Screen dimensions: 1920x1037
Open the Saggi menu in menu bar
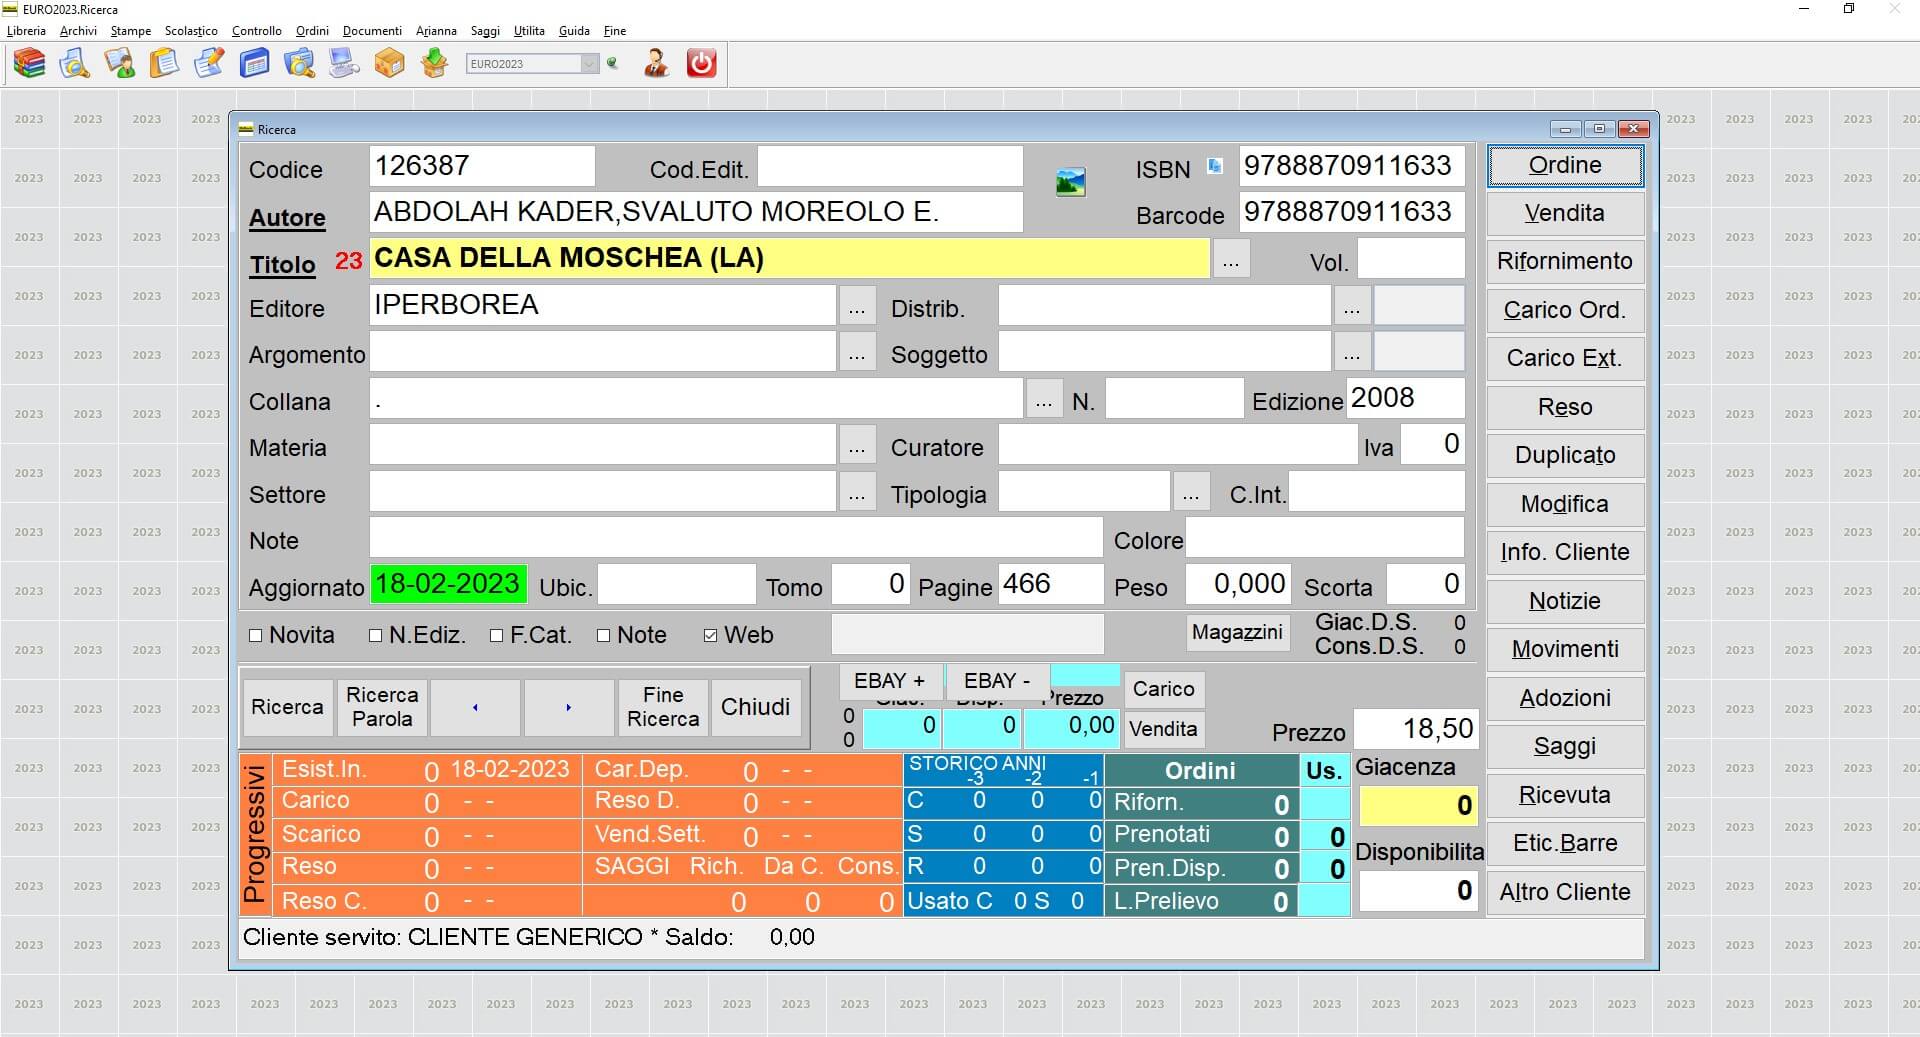point(485,31)
